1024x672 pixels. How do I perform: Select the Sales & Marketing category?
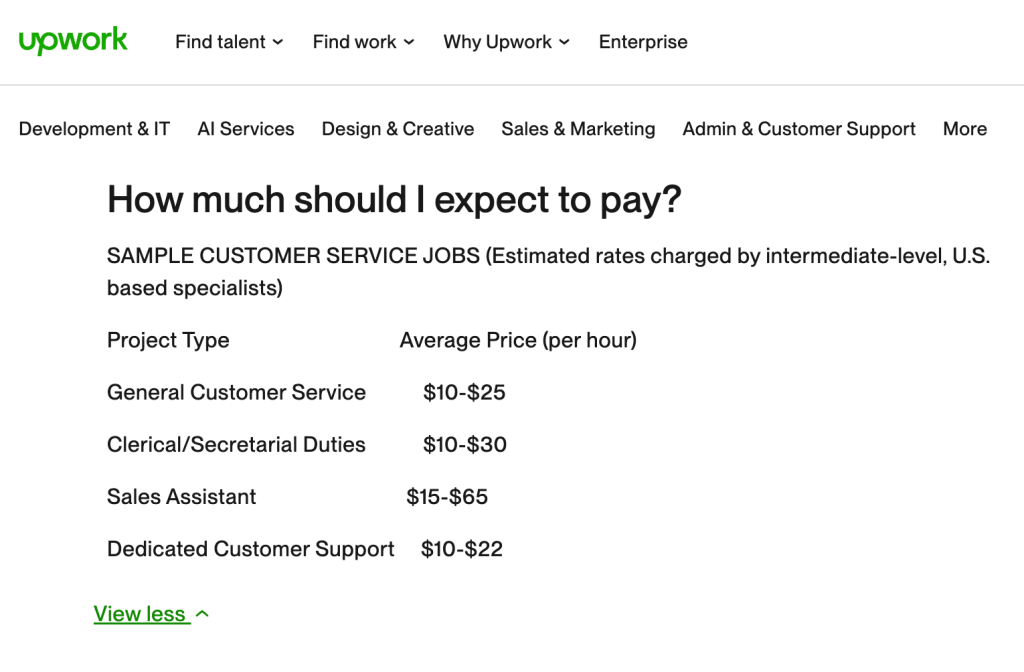[578, 129]
